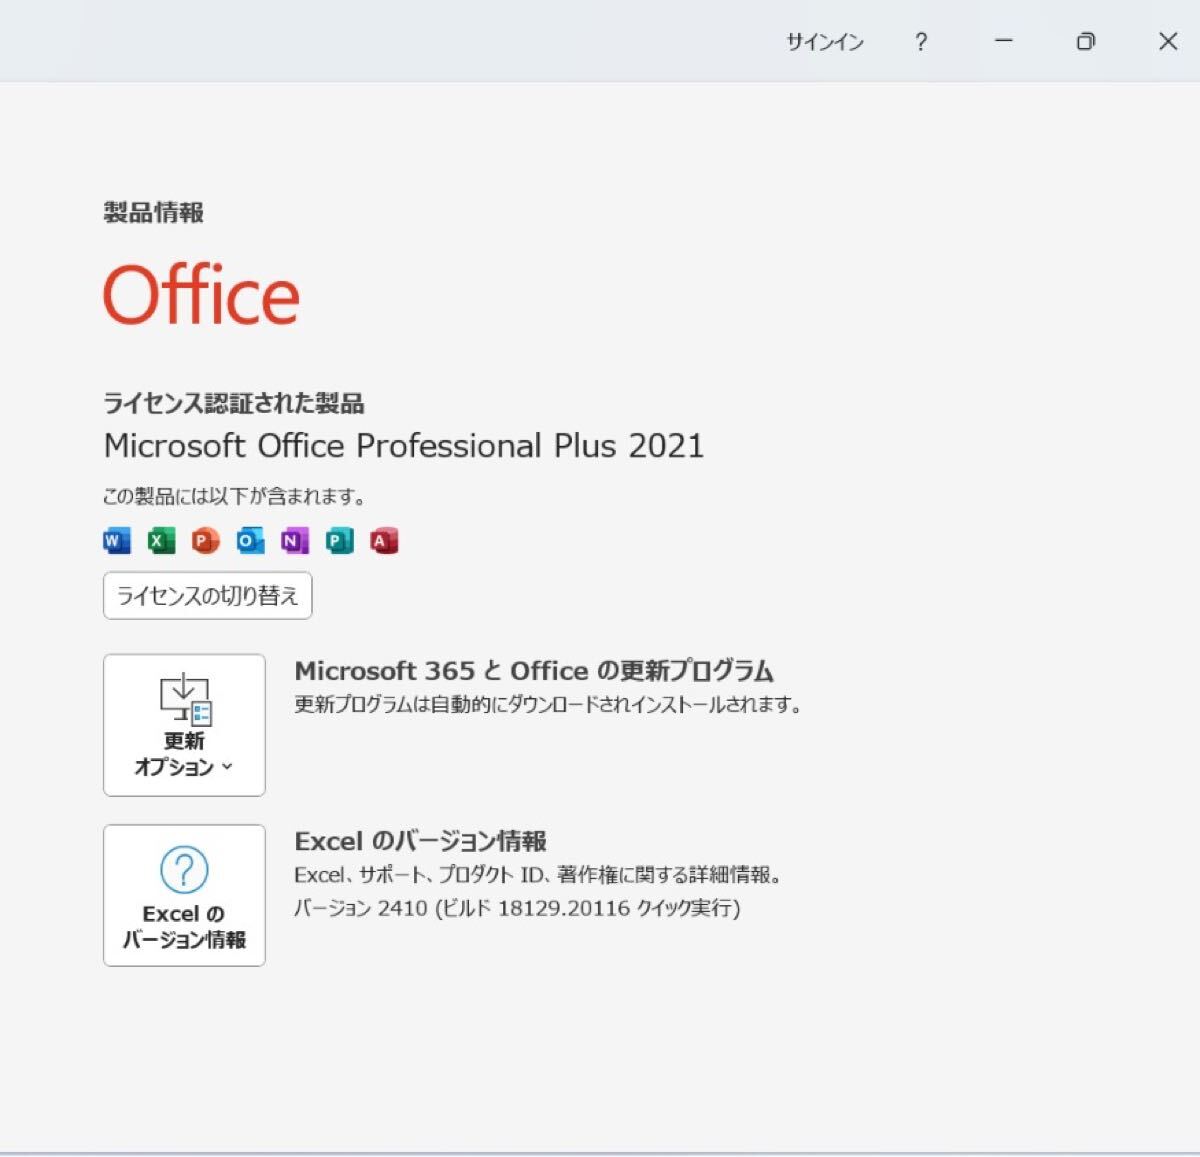Click the Publisher app icon
This screenshot has height=1157, width=1200.
click(340, 541)
